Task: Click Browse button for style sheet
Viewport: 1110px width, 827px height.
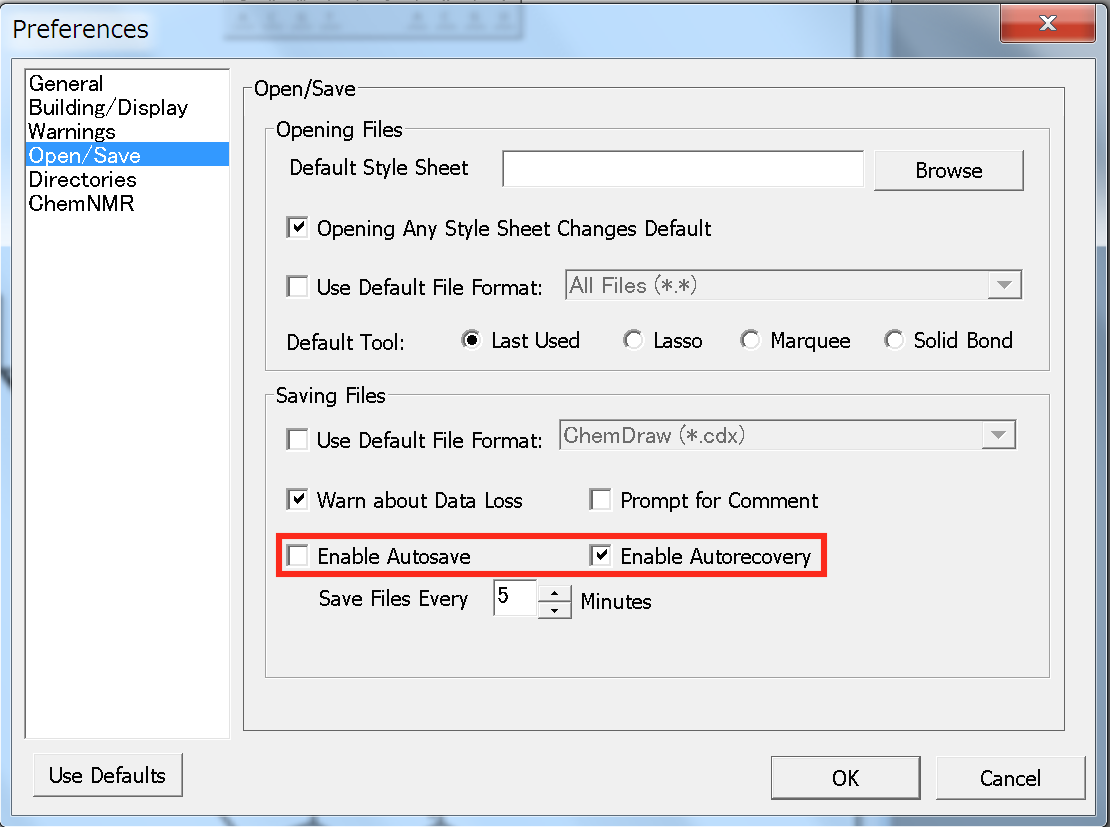Action: coord(948,171)
